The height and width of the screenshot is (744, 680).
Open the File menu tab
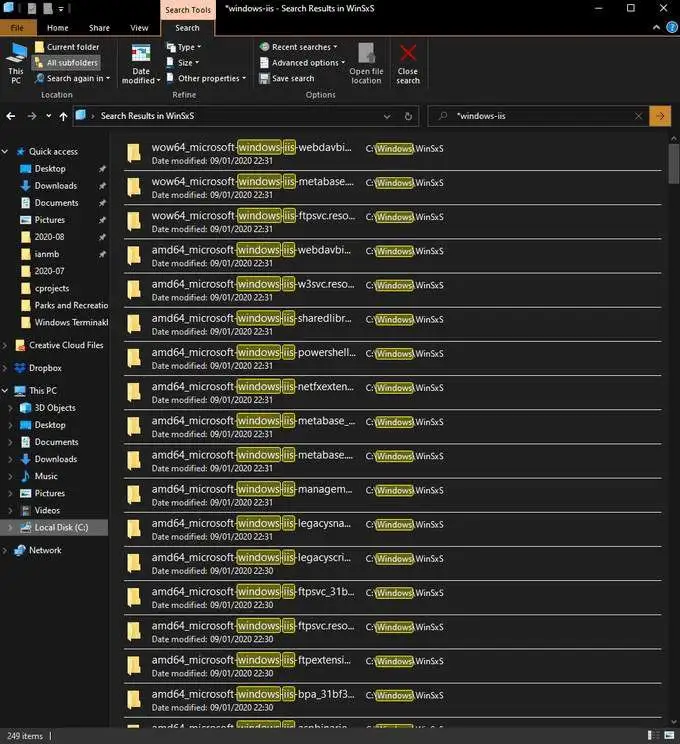[x=18, y=28]
